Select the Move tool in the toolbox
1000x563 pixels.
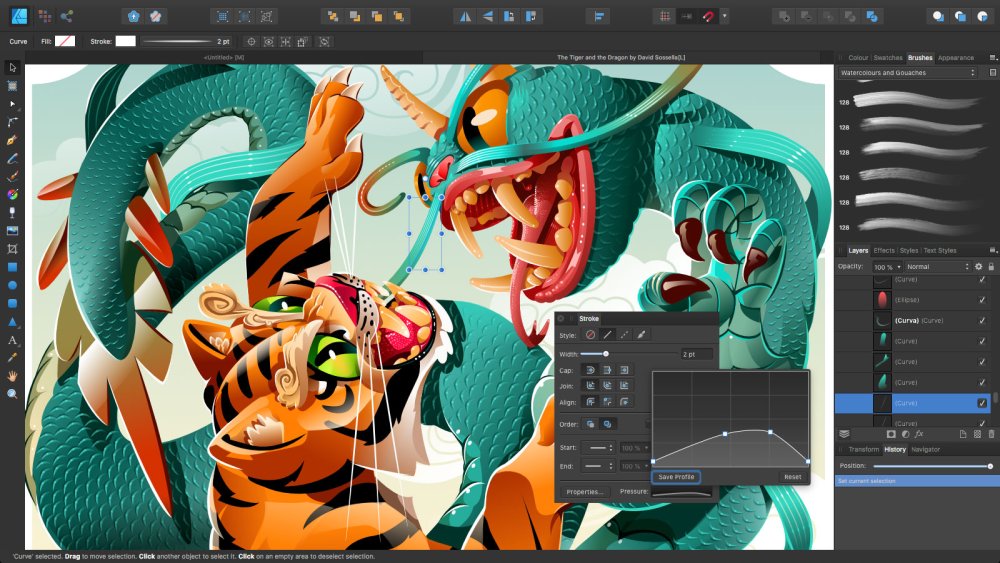(x=12, y=68)
